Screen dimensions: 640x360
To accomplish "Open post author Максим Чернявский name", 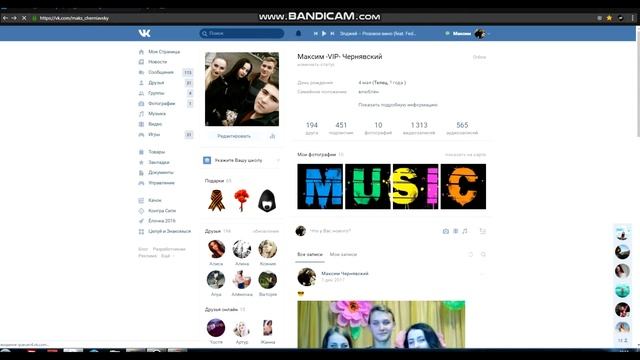I will pos(345,273).
